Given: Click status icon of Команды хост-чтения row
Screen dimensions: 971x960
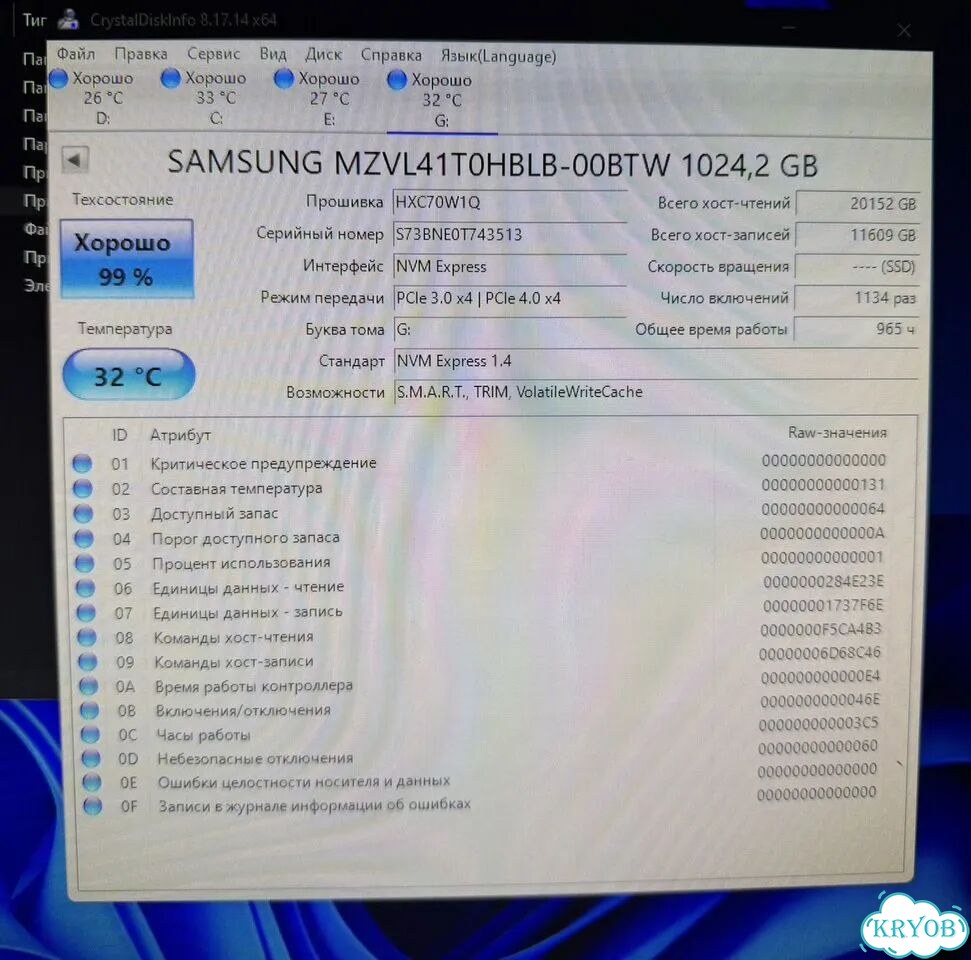Looking at the screenshot, I should click(87, 637).
